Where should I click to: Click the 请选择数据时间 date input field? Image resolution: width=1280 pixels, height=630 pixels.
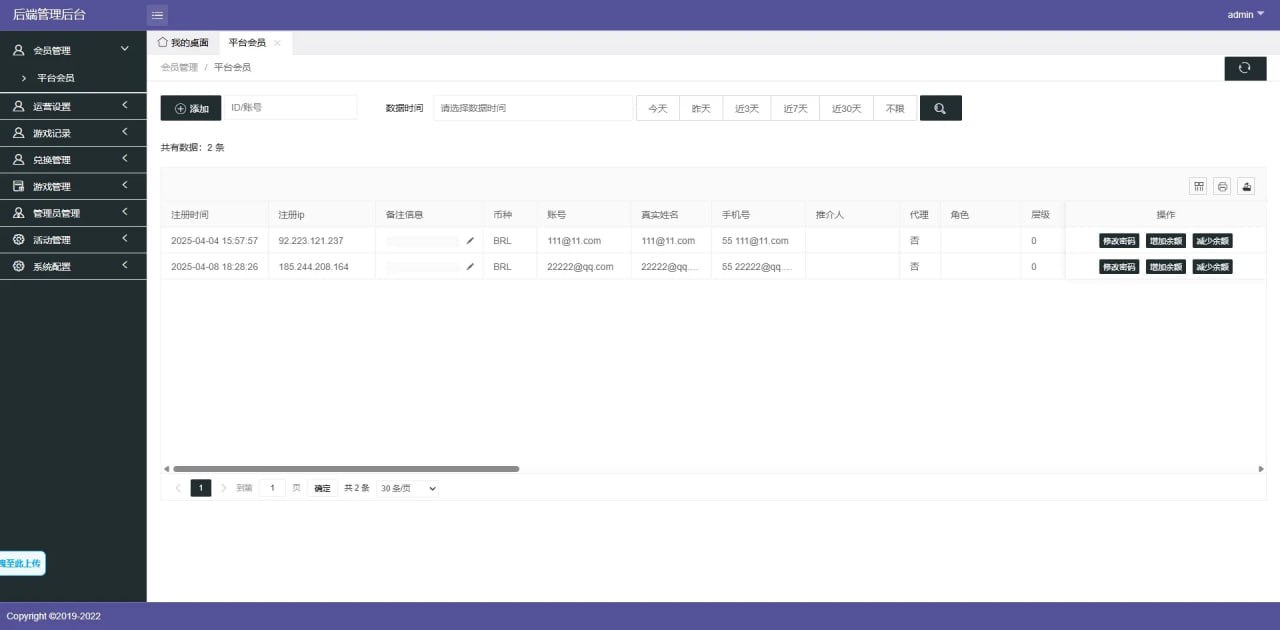coord(532,108)
